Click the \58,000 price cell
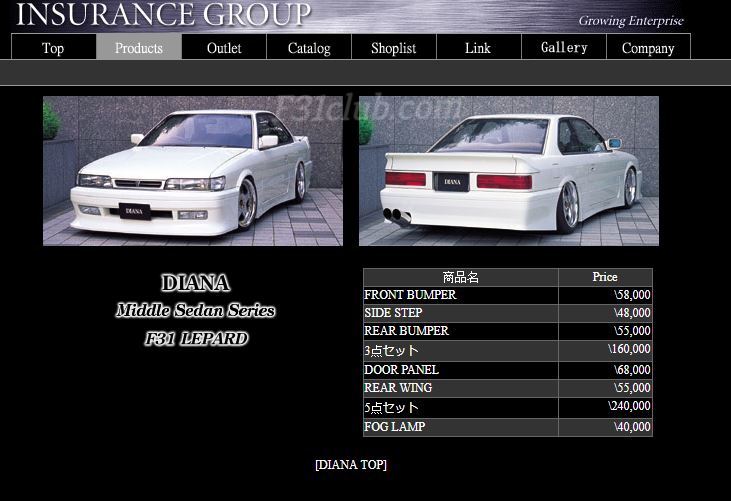The width and height of the screenshot is (731, 501). tap(605, 295)
